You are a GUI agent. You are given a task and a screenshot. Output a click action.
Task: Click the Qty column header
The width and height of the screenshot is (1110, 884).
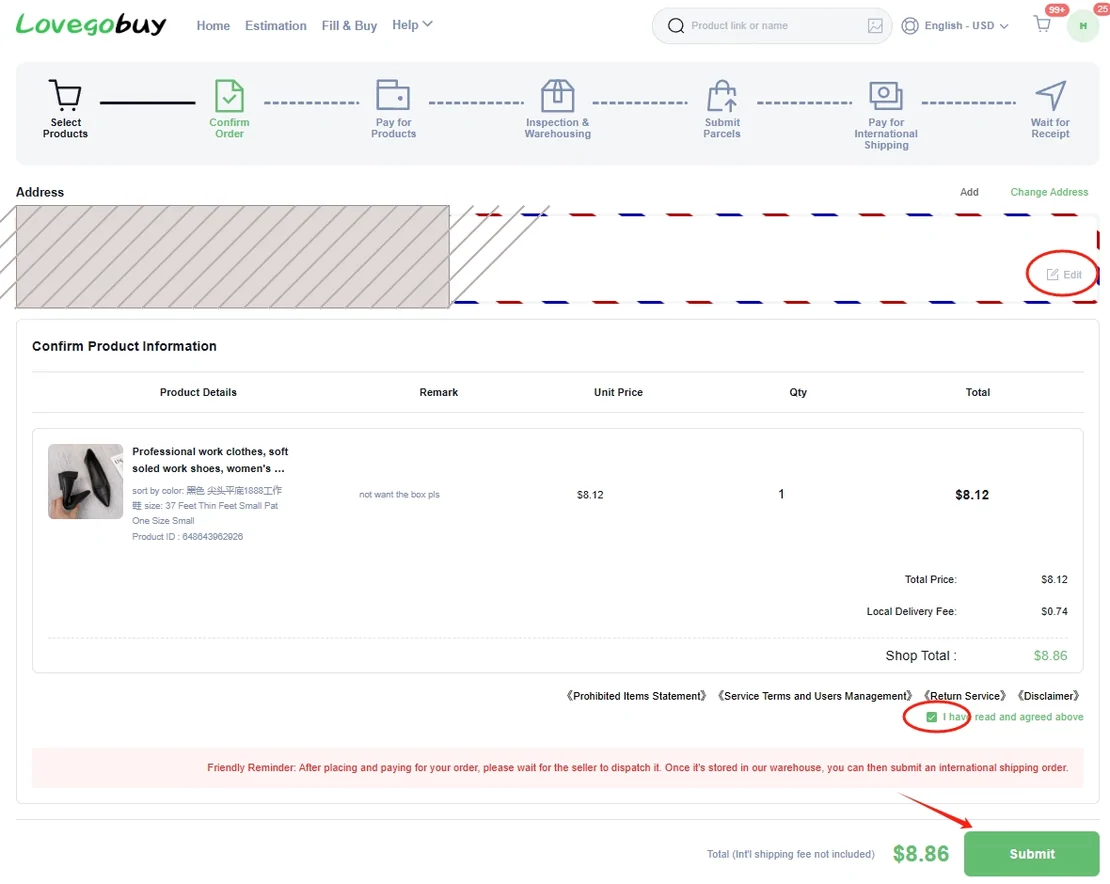[798, 392]
